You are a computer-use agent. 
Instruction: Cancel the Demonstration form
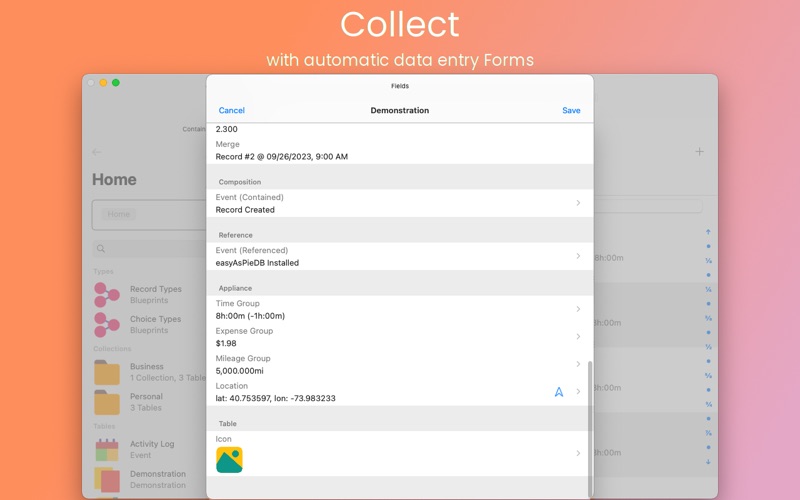pyautogui.click(x=231, y=110)
